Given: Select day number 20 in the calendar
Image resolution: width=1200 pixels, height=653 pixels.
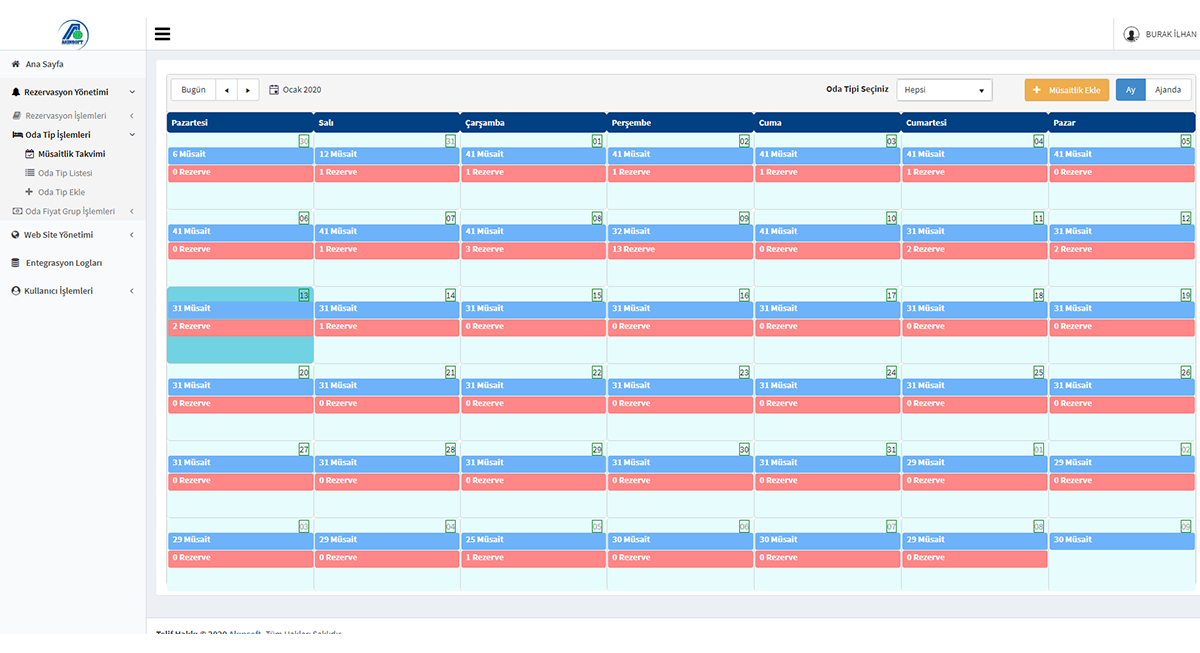Looking at the screenshot, I should pyautogui.click(x=304, y=372).
